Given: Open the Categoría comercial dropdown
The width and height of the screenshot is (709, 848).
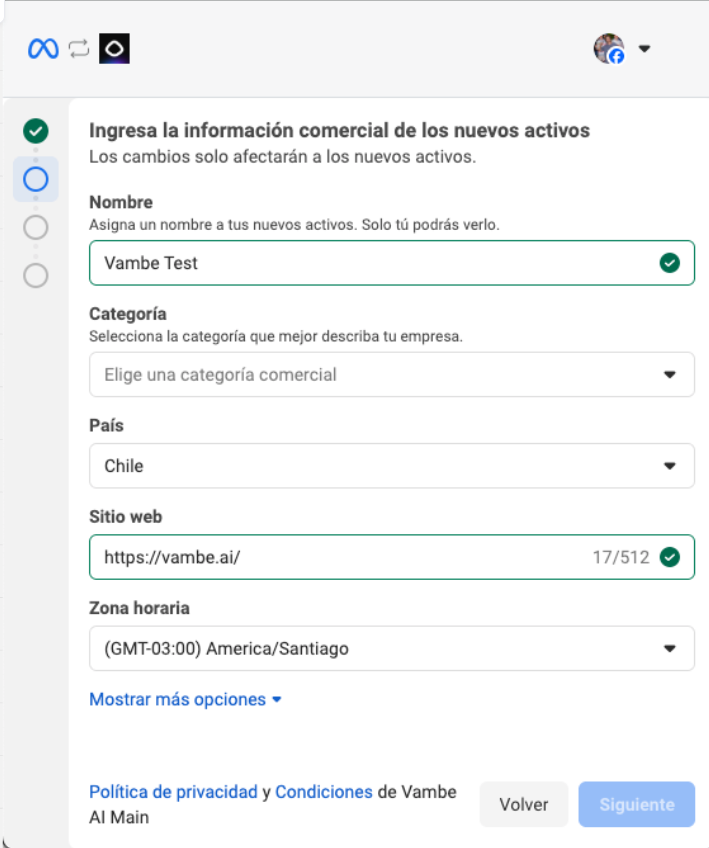Looking at the screenshot, I should click(391, 375).
